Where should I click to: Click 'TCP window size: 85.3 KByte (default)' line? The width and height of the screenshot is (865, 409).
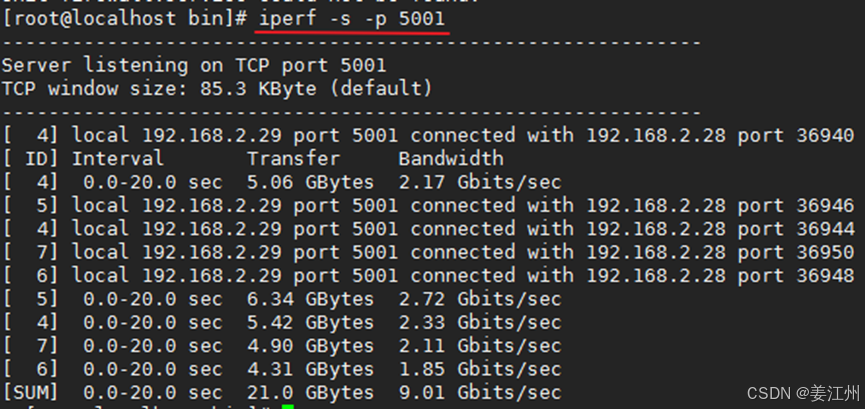pyautogui.click(x=217, y=89)
